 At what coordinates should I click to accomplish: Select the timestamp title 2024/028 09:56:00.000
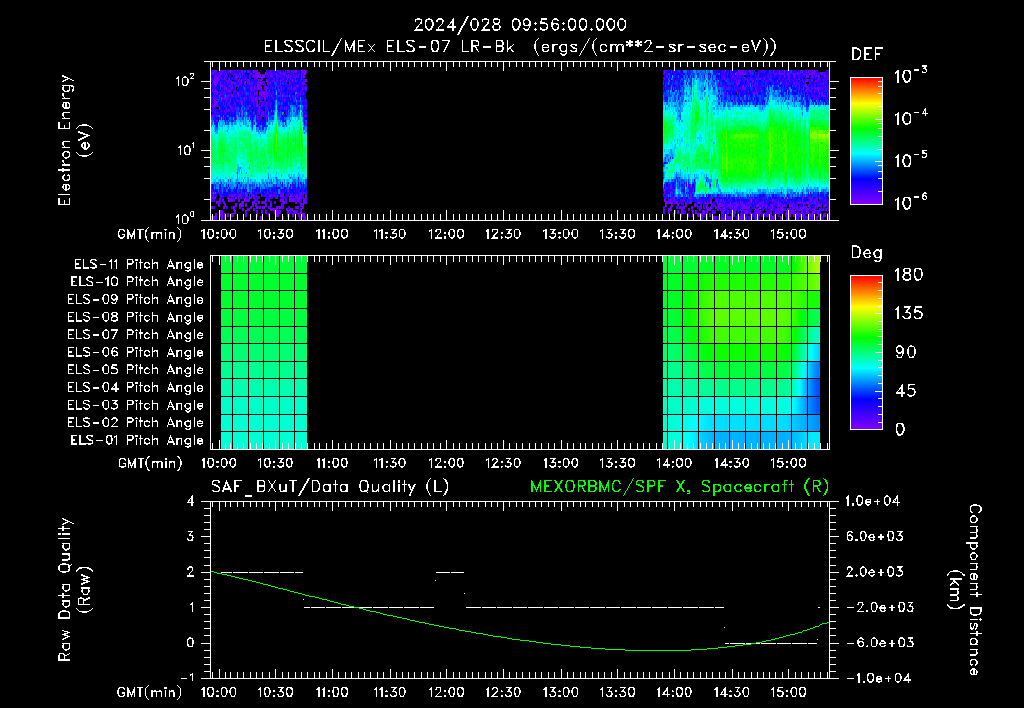point(520,25)
